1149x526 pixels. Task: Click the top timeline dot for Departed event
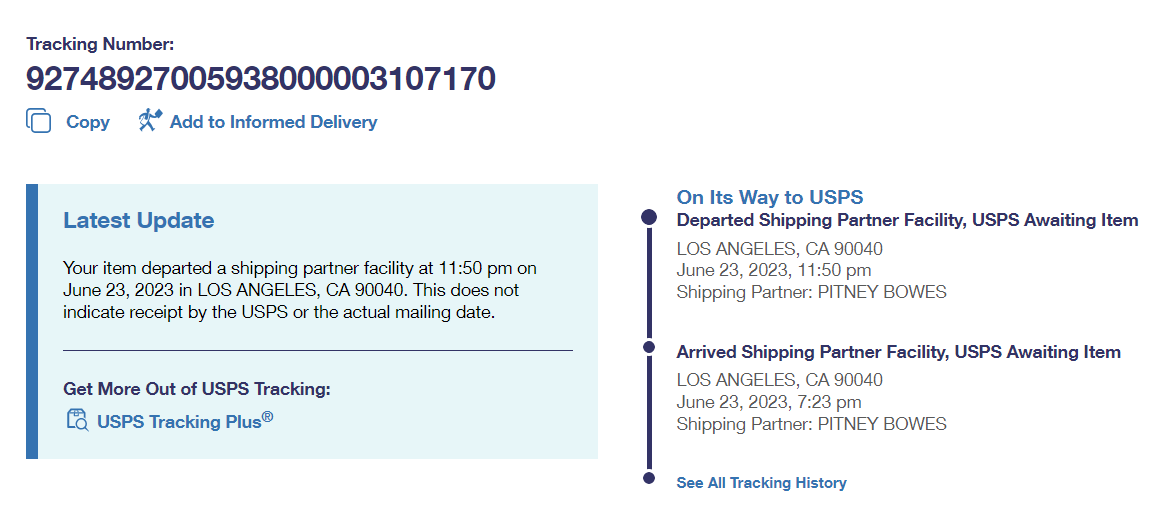[x=649, y=217]
